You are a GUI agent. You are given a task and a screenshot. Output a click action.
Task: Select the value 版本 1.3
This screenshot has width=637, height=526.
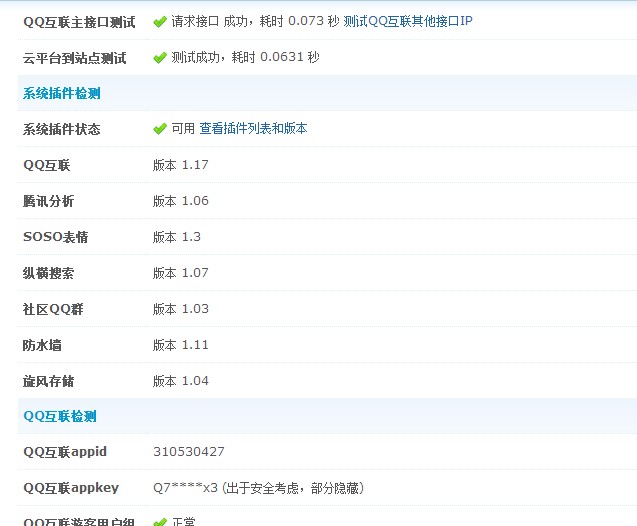(x=177, y=237)
